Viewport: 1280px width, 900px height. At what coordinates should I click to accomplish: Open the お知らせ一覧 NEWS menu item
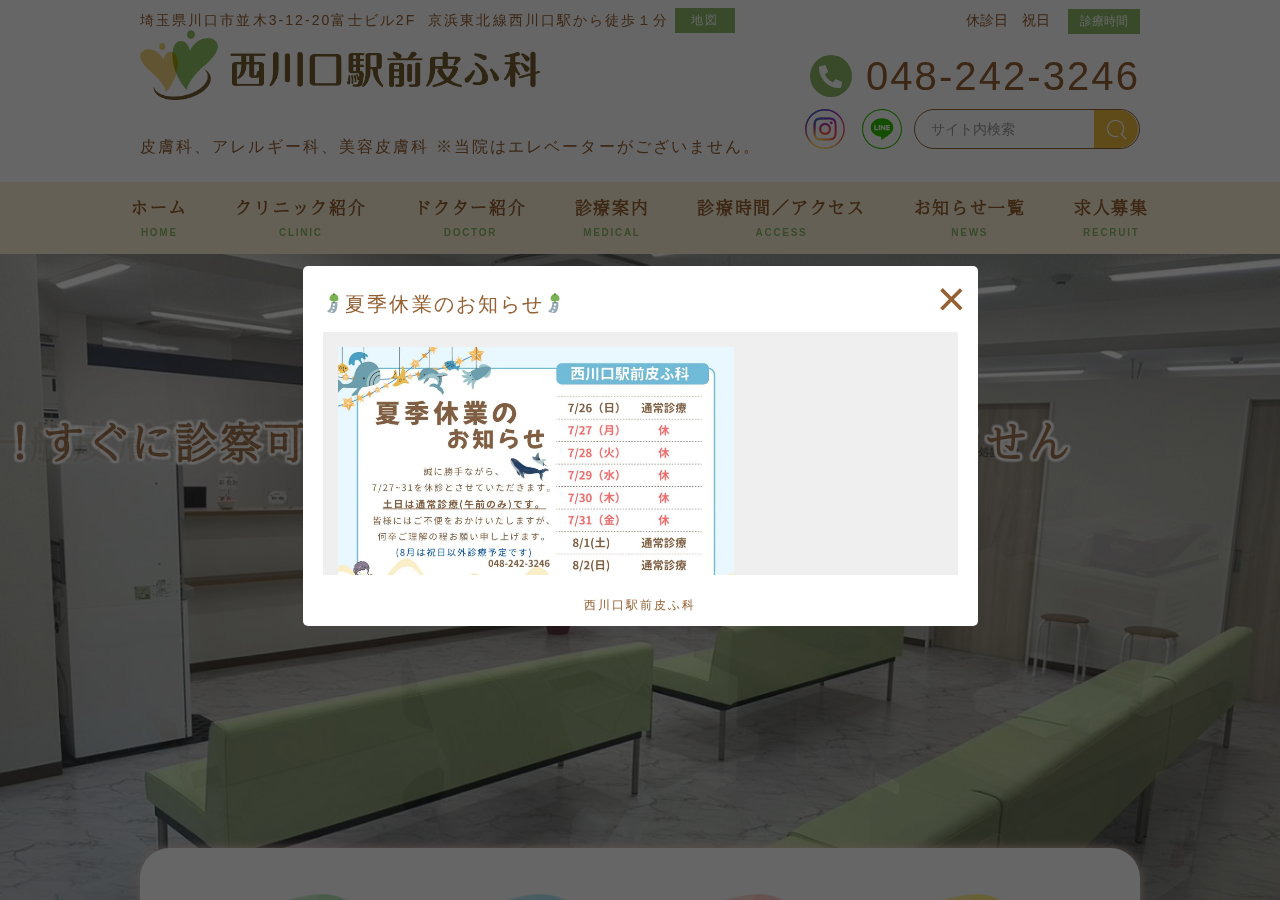[x=970, y=217]
